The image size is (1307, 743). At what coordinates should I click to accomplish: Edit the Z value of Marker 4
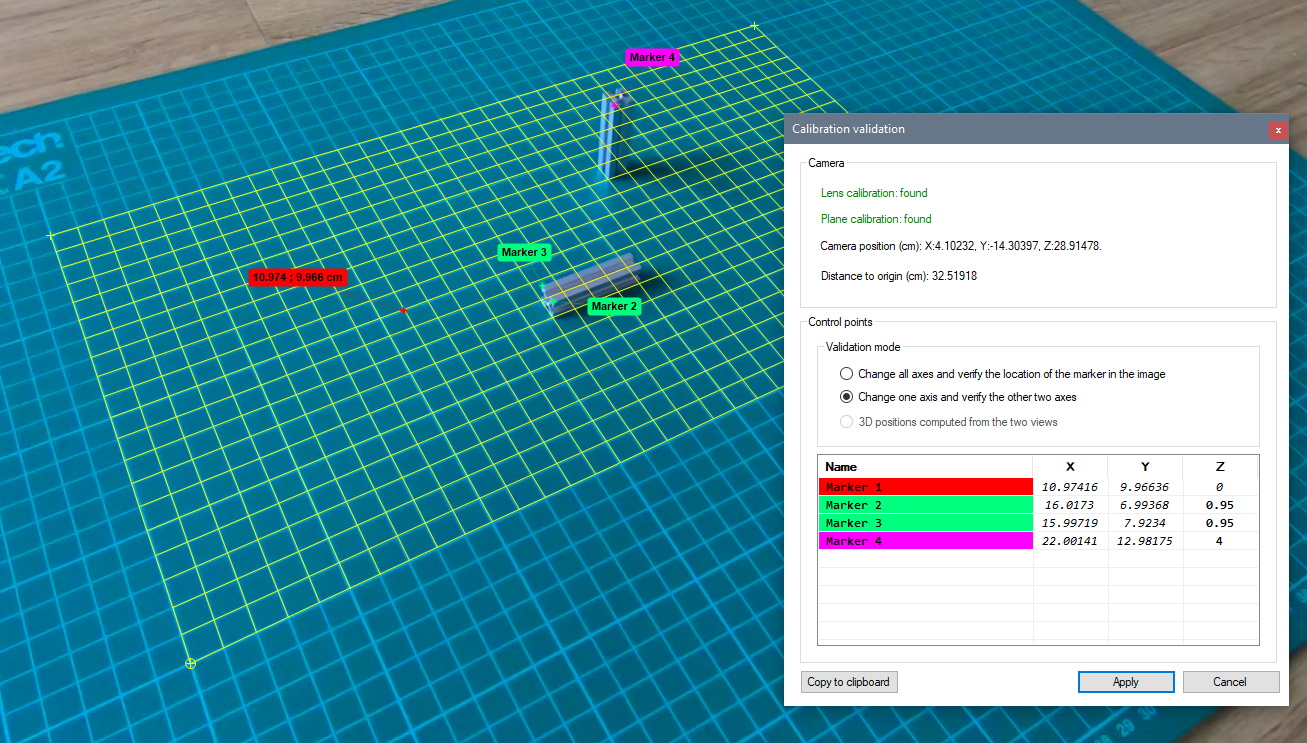click(x=1219, y=541)
